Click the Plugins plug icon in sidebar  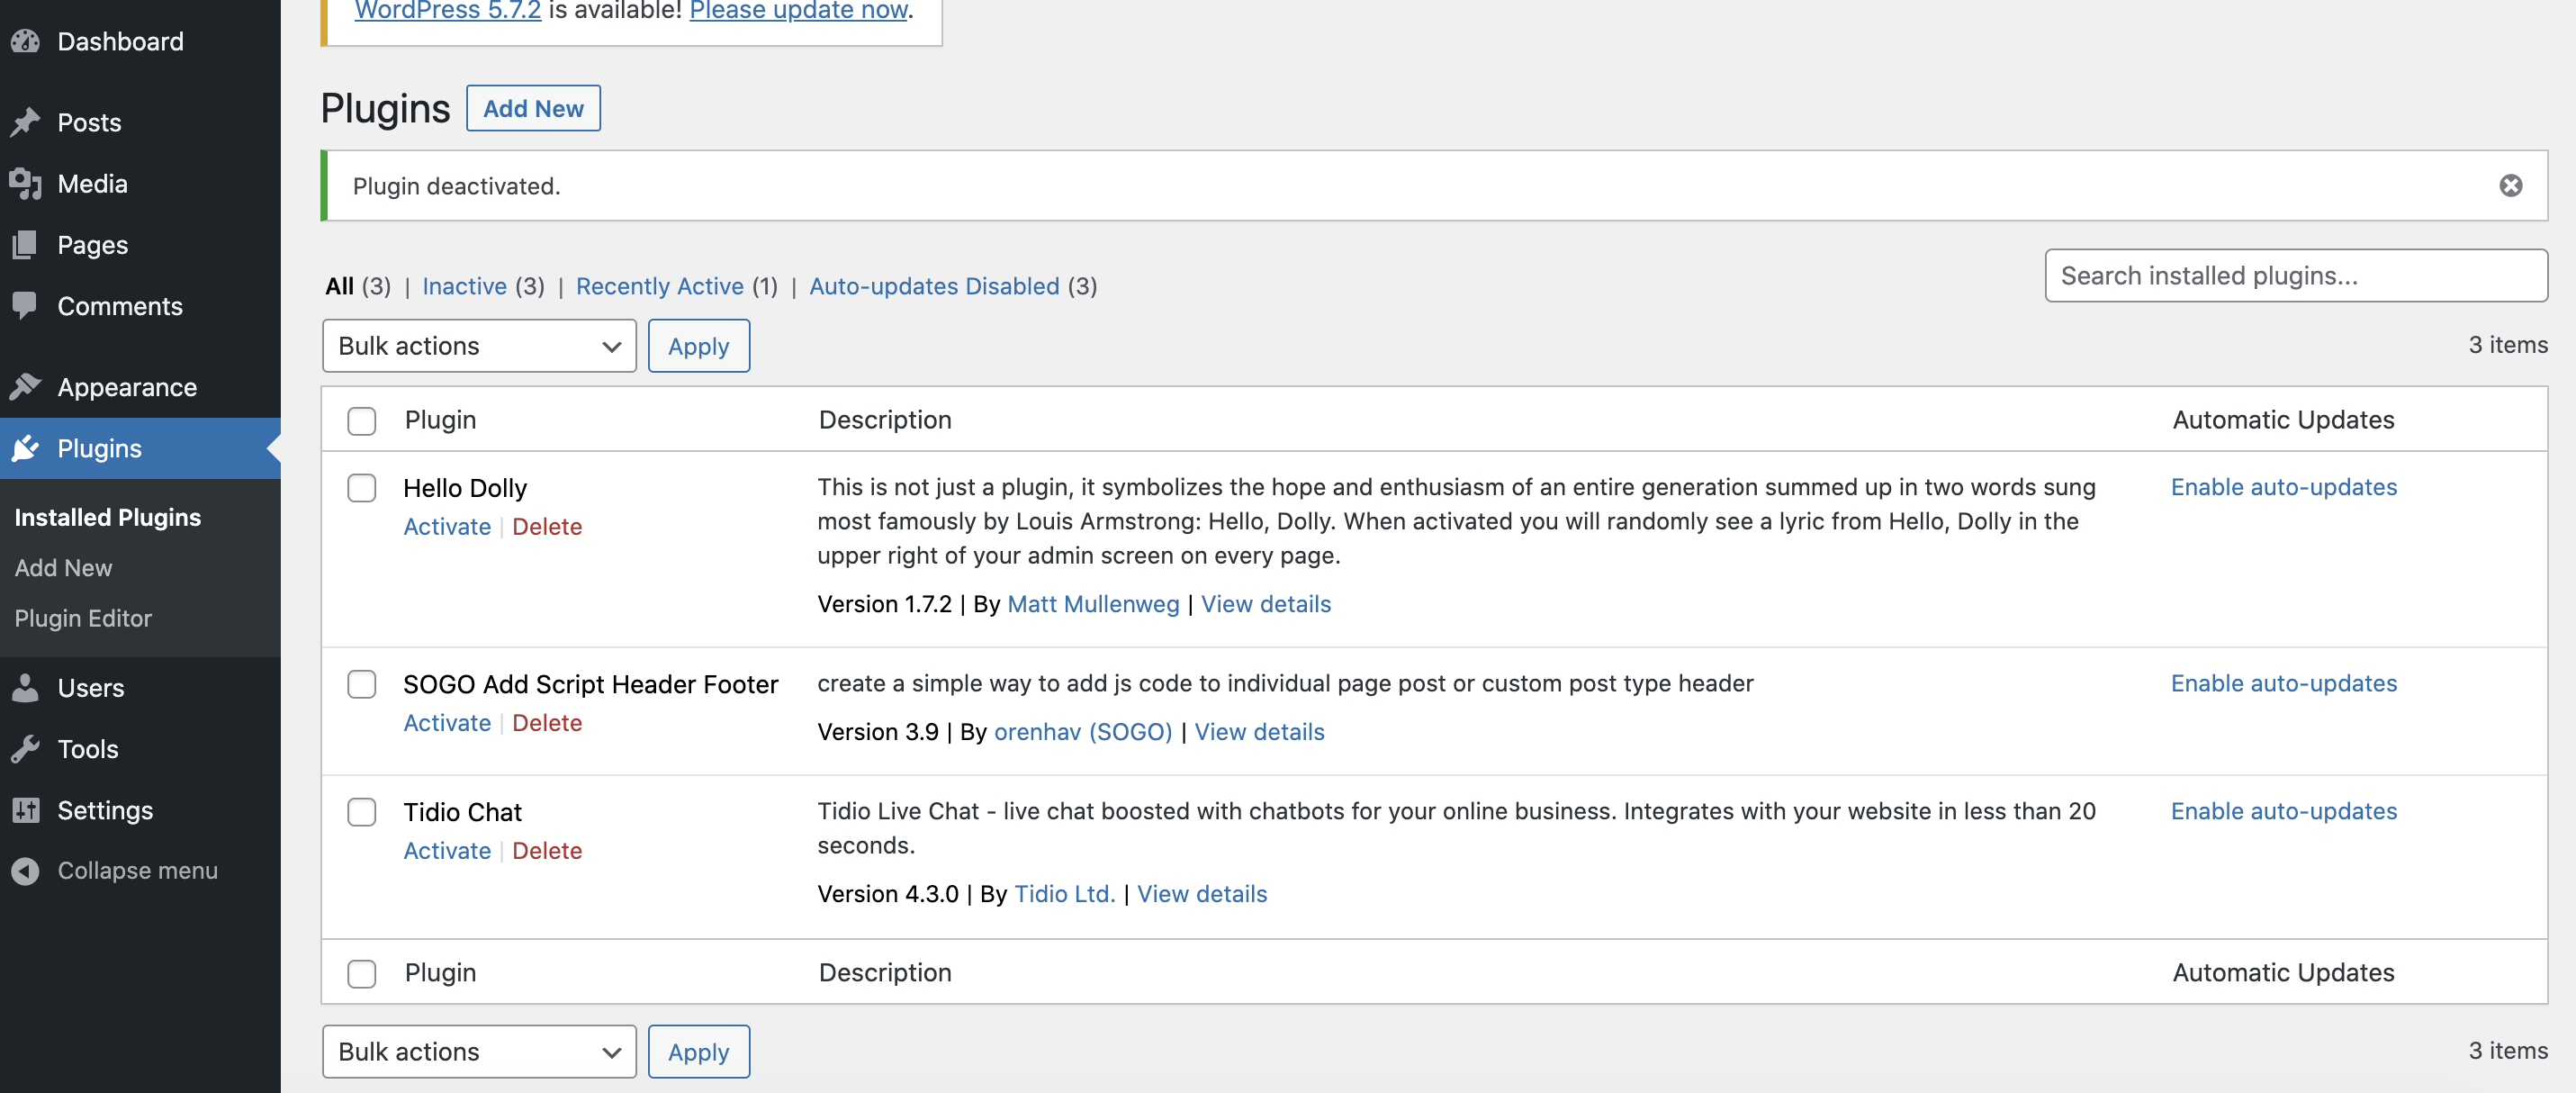[26, 448]
